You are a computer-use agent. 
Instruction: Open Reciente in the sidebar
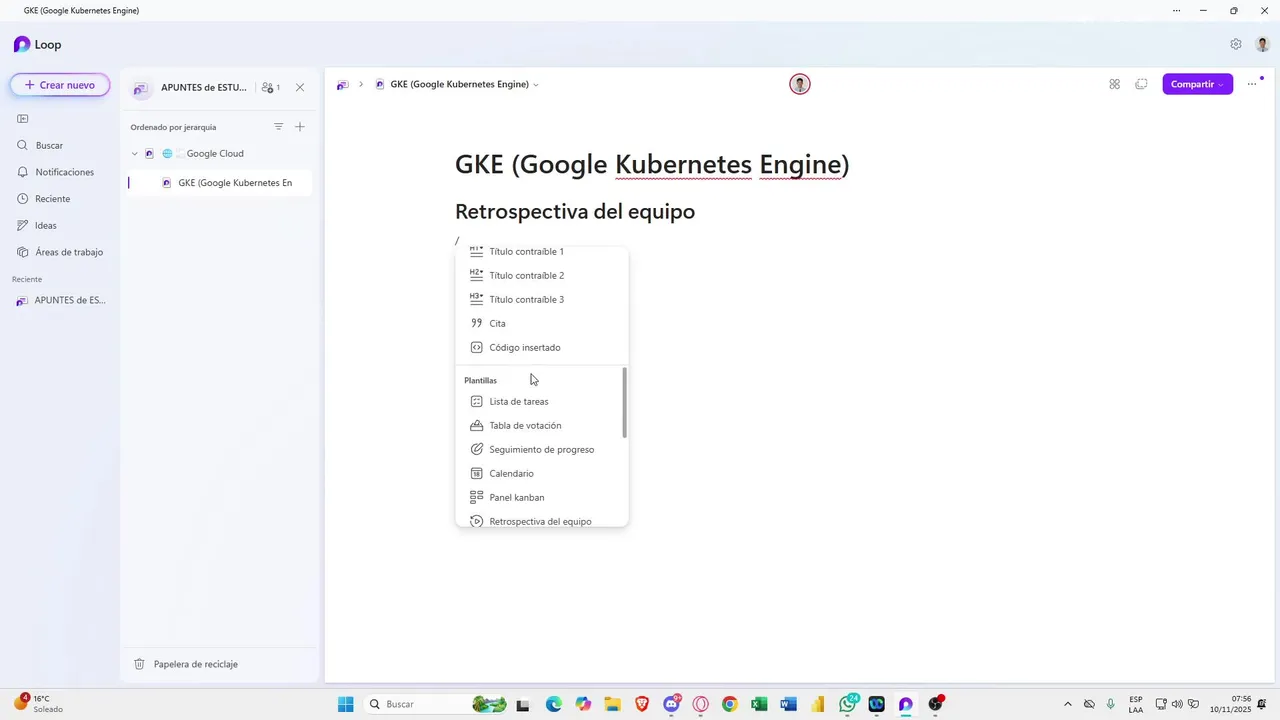52,199
